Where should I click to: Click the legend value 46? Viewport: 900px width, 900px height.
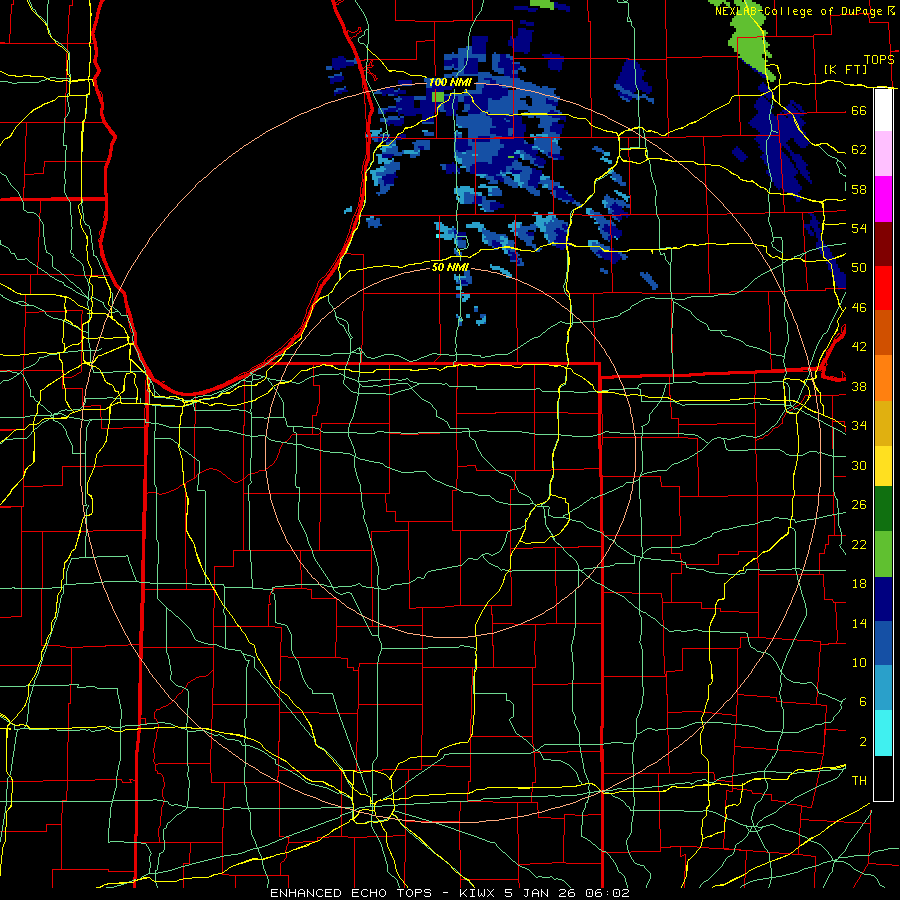tap(859, 308)
